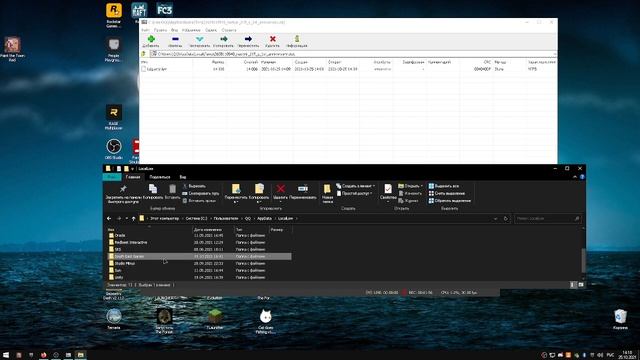Select the Rockstar Games Launcher desktop icon

113,16
